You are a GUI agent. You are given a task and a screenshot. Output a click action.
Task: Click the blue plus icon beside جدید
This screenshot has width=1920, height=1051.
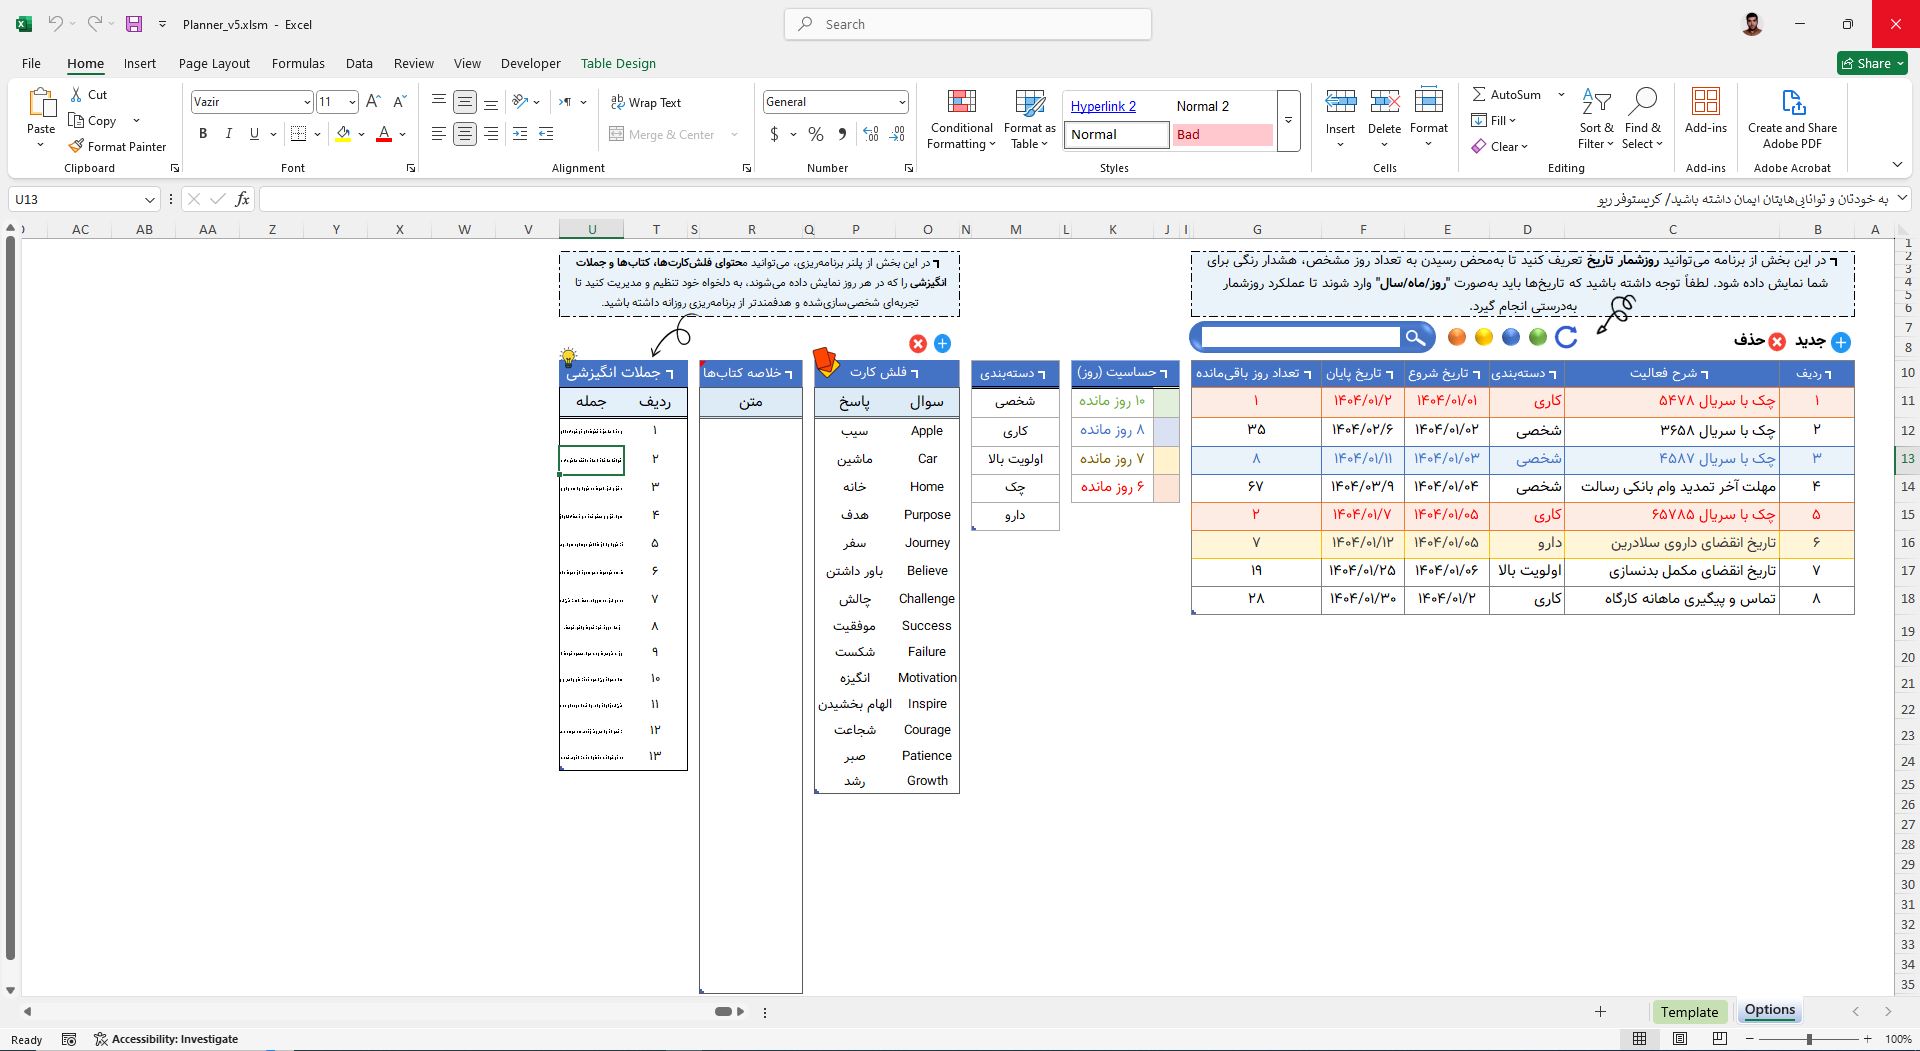point(1840,342)
